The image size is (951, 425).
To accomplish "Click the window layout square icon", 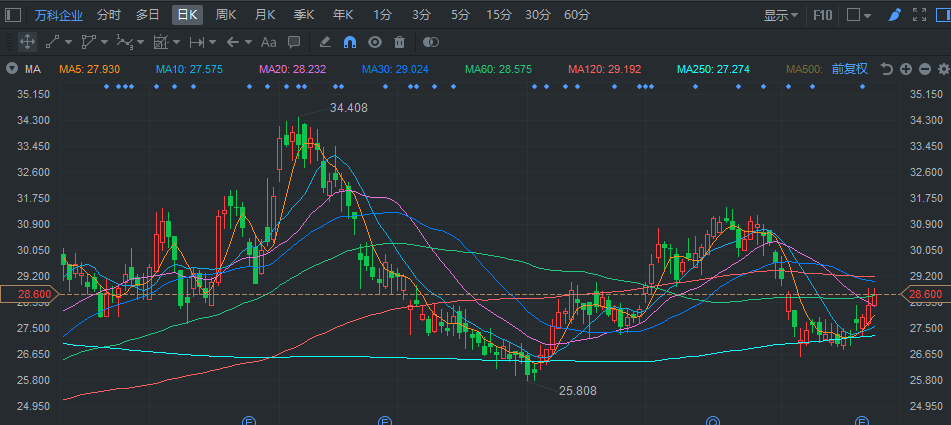I will click(853, 15).
